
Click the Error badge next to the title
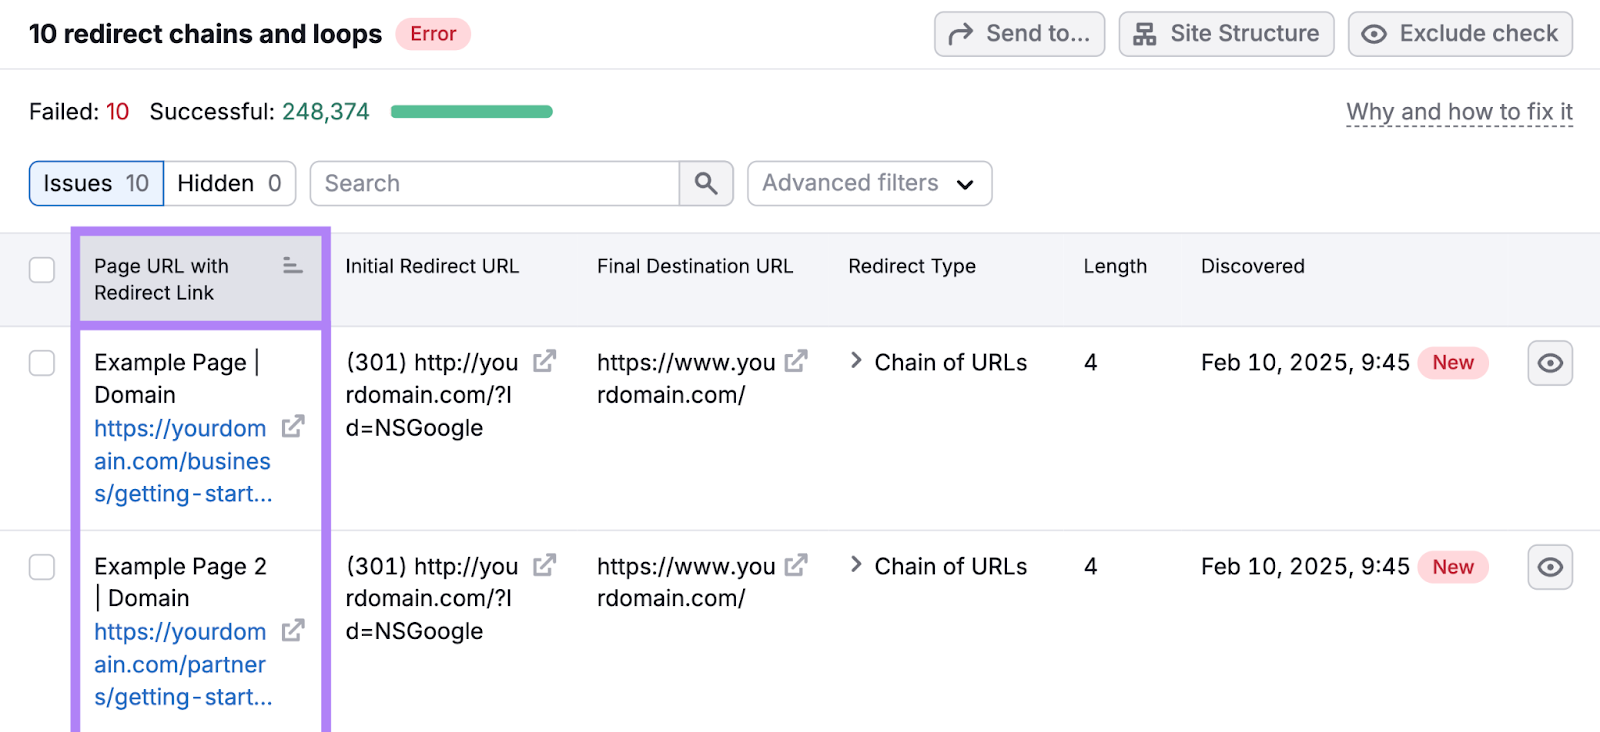[x=433, y=34]
